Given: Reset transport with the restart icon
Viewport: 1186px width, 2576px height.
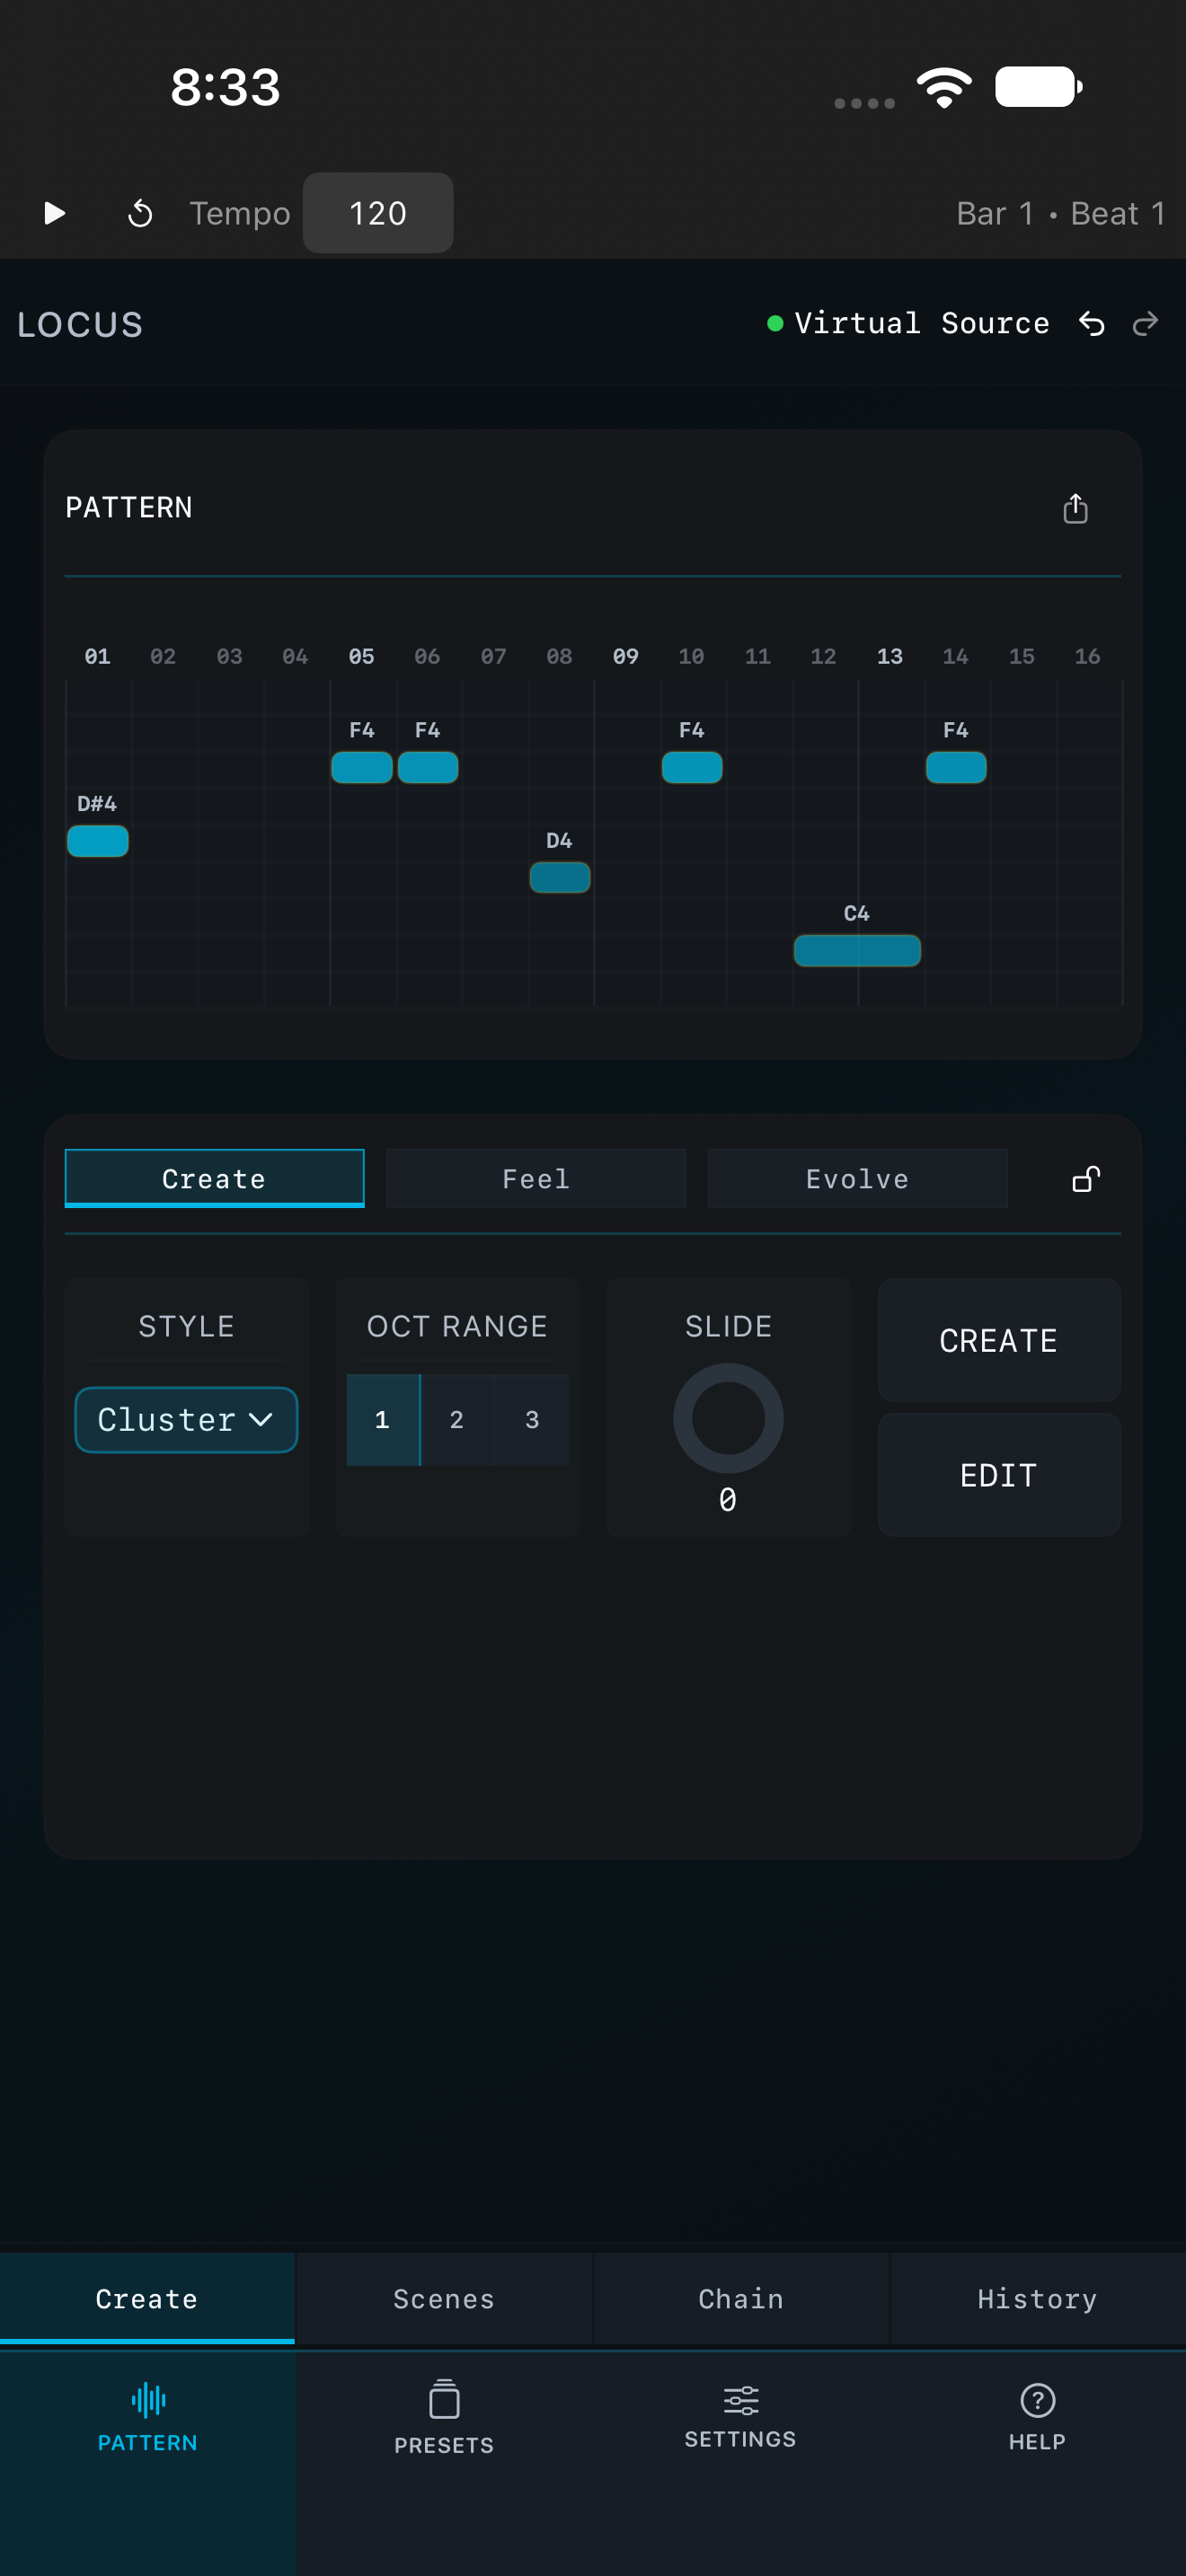Looking at the screenshot, I should (140, 213).
